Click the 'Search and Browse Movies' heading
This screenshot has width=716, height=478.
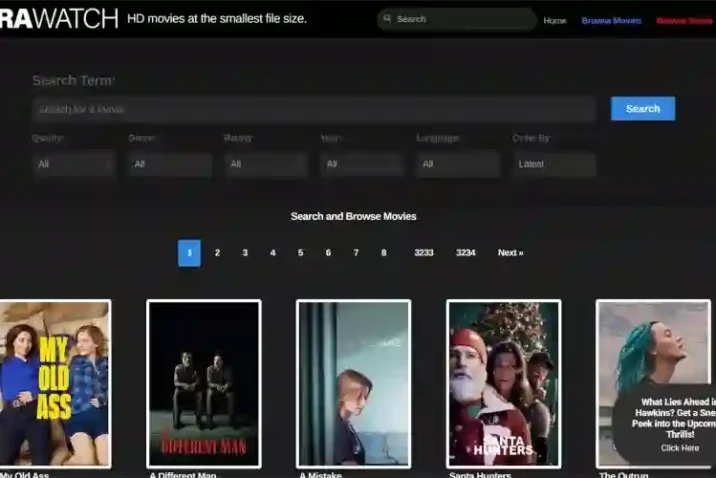(x=353, y=216)
